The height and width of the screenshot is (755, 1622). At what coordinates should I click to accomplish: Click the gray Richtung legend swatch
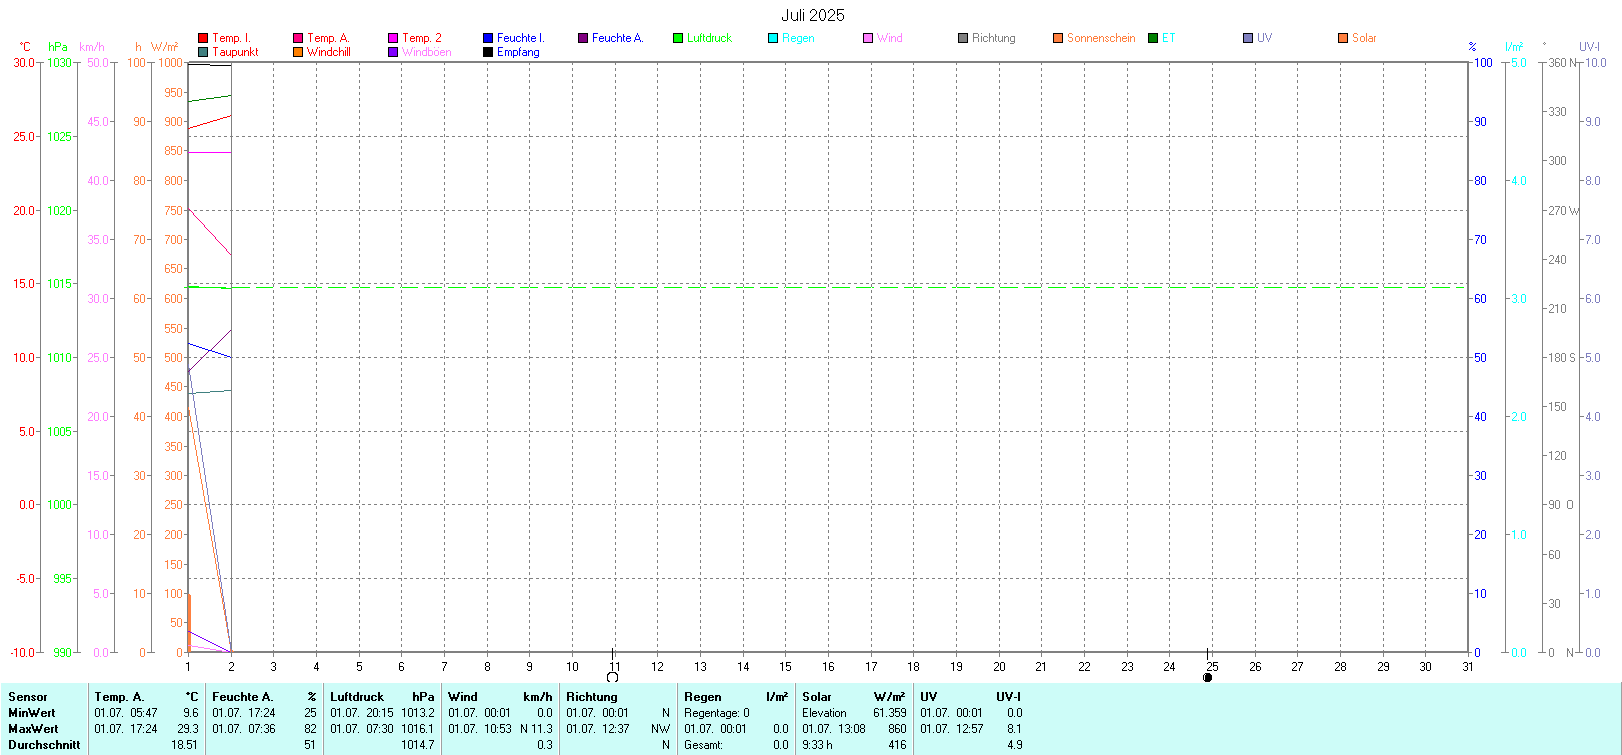pos(963,38)
